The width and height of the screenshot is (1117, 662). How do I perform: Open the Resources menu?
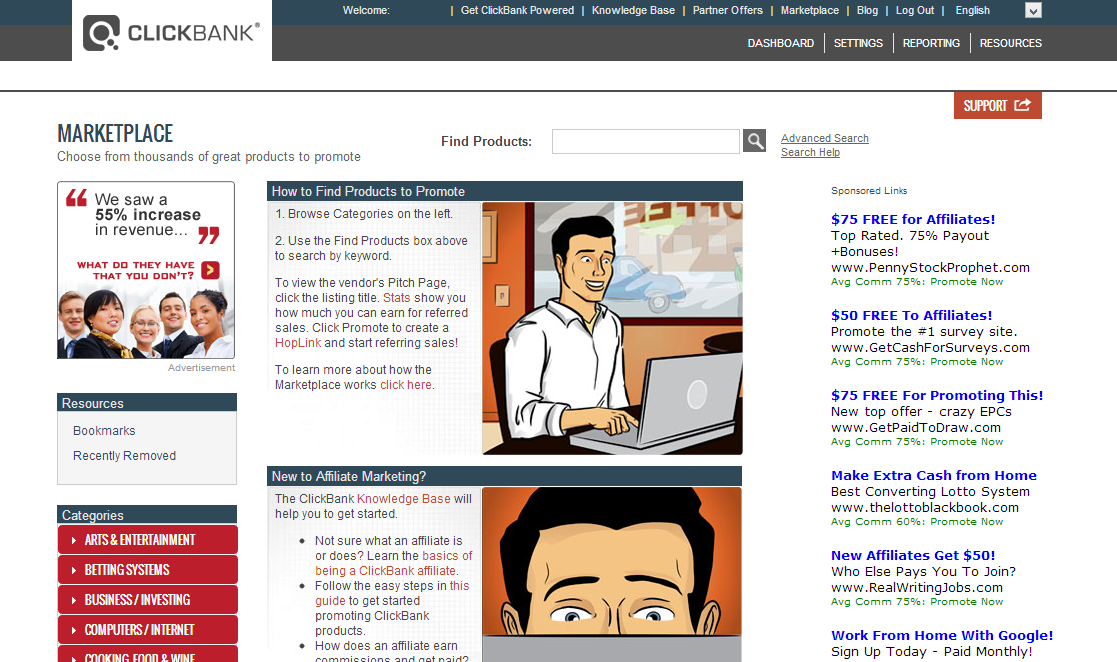tap(1010, 43)
